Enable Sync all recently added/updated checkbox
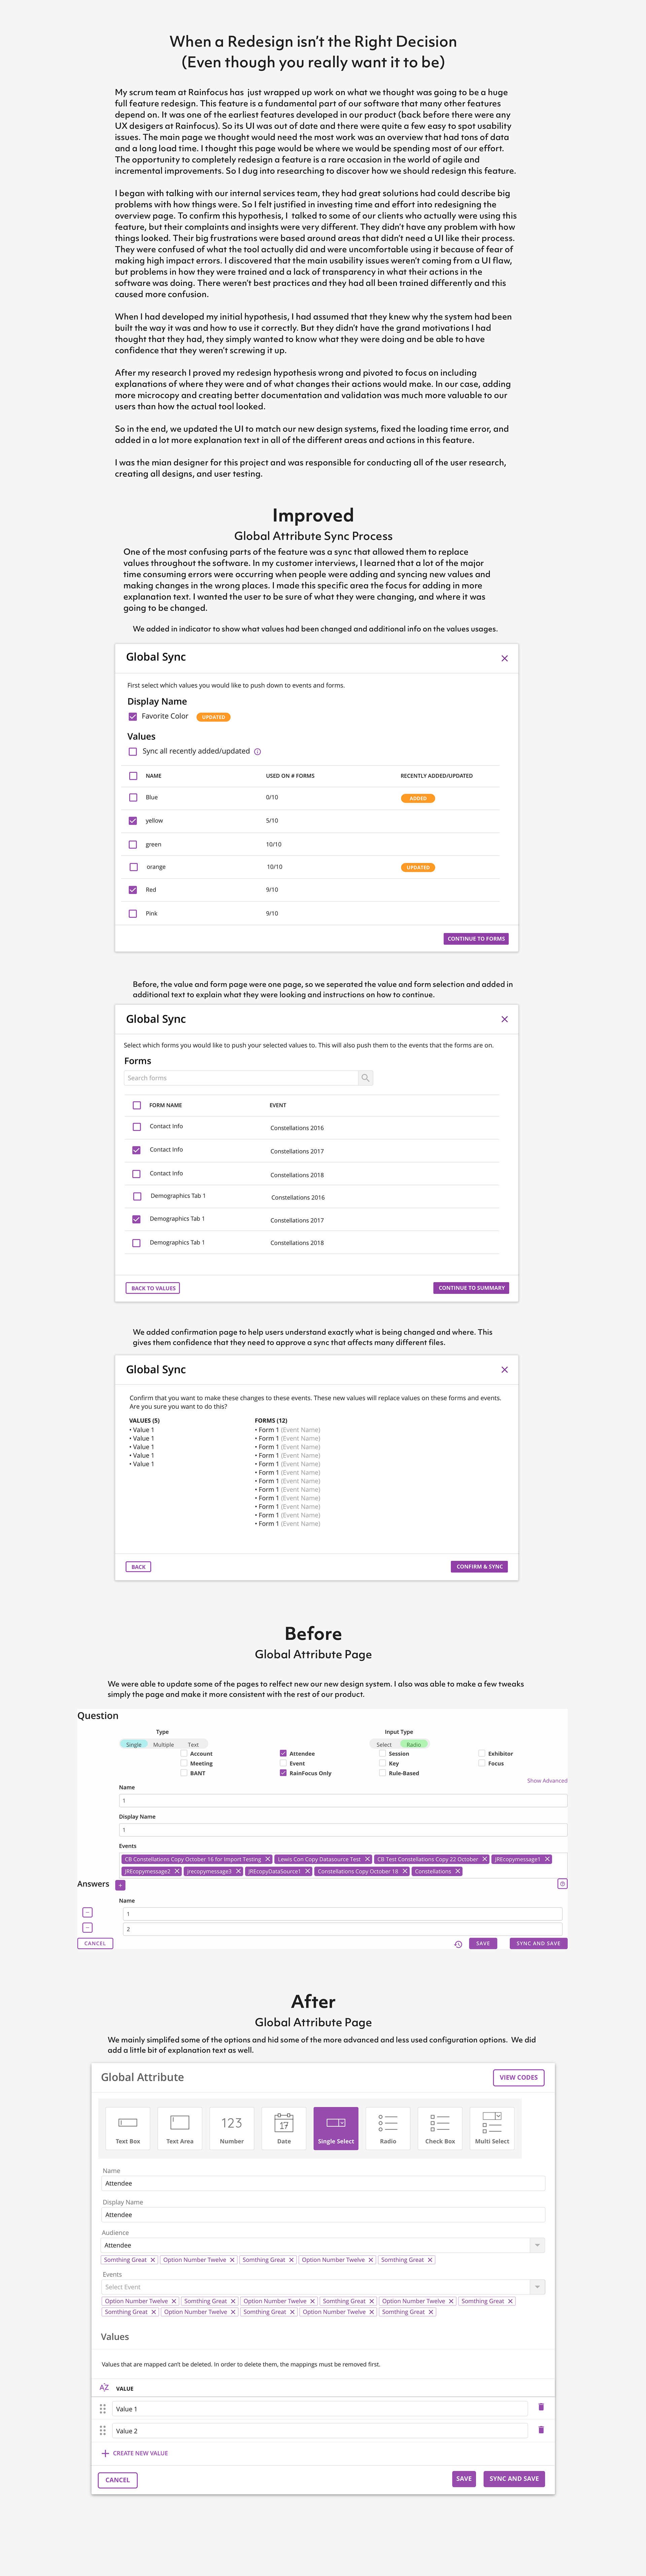The width and height of the screenshot is (646, 2576). pyautogui.click(x=133, y=752)
